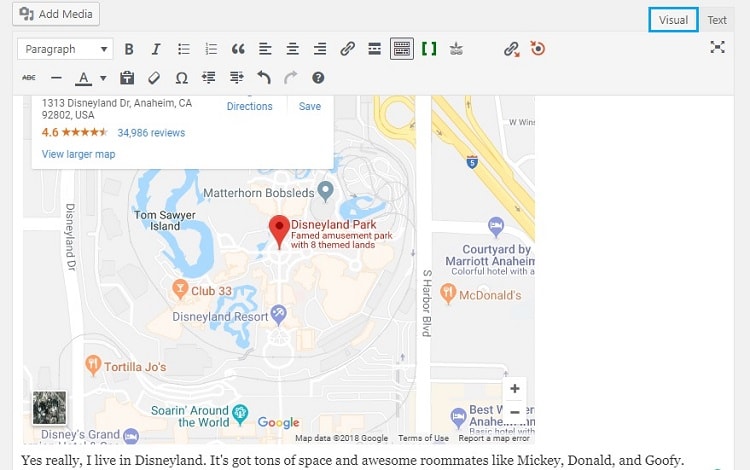Switch to the Text editor tab

pyautogui.click(x=717, y=20)
